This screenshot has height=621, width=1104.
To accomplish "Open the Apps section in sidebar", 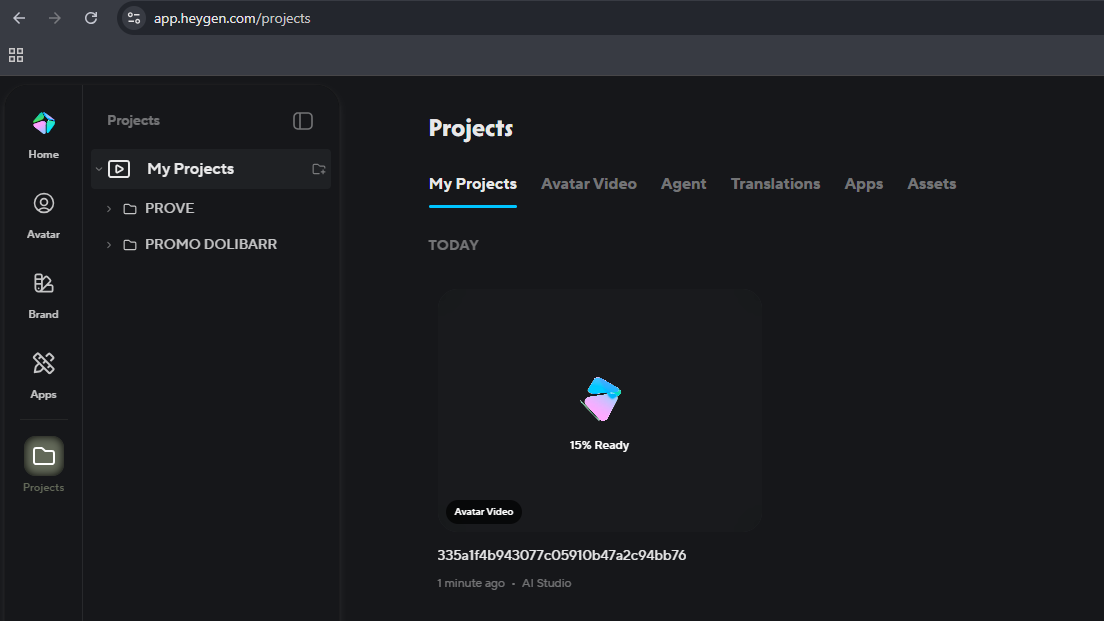I will pyautogui.click(x=44, y=376).
